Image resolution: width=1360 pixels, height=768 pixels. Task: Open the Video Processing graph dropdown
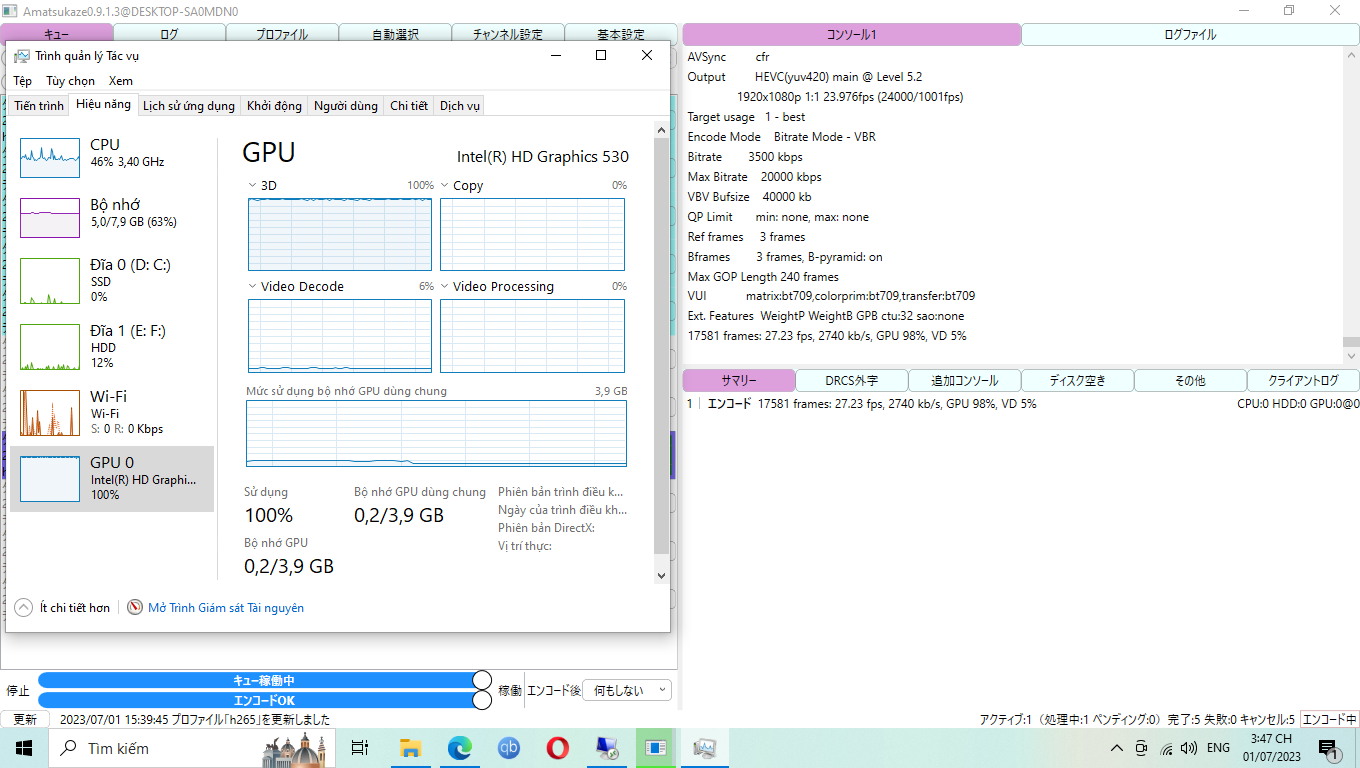point(445,287)
